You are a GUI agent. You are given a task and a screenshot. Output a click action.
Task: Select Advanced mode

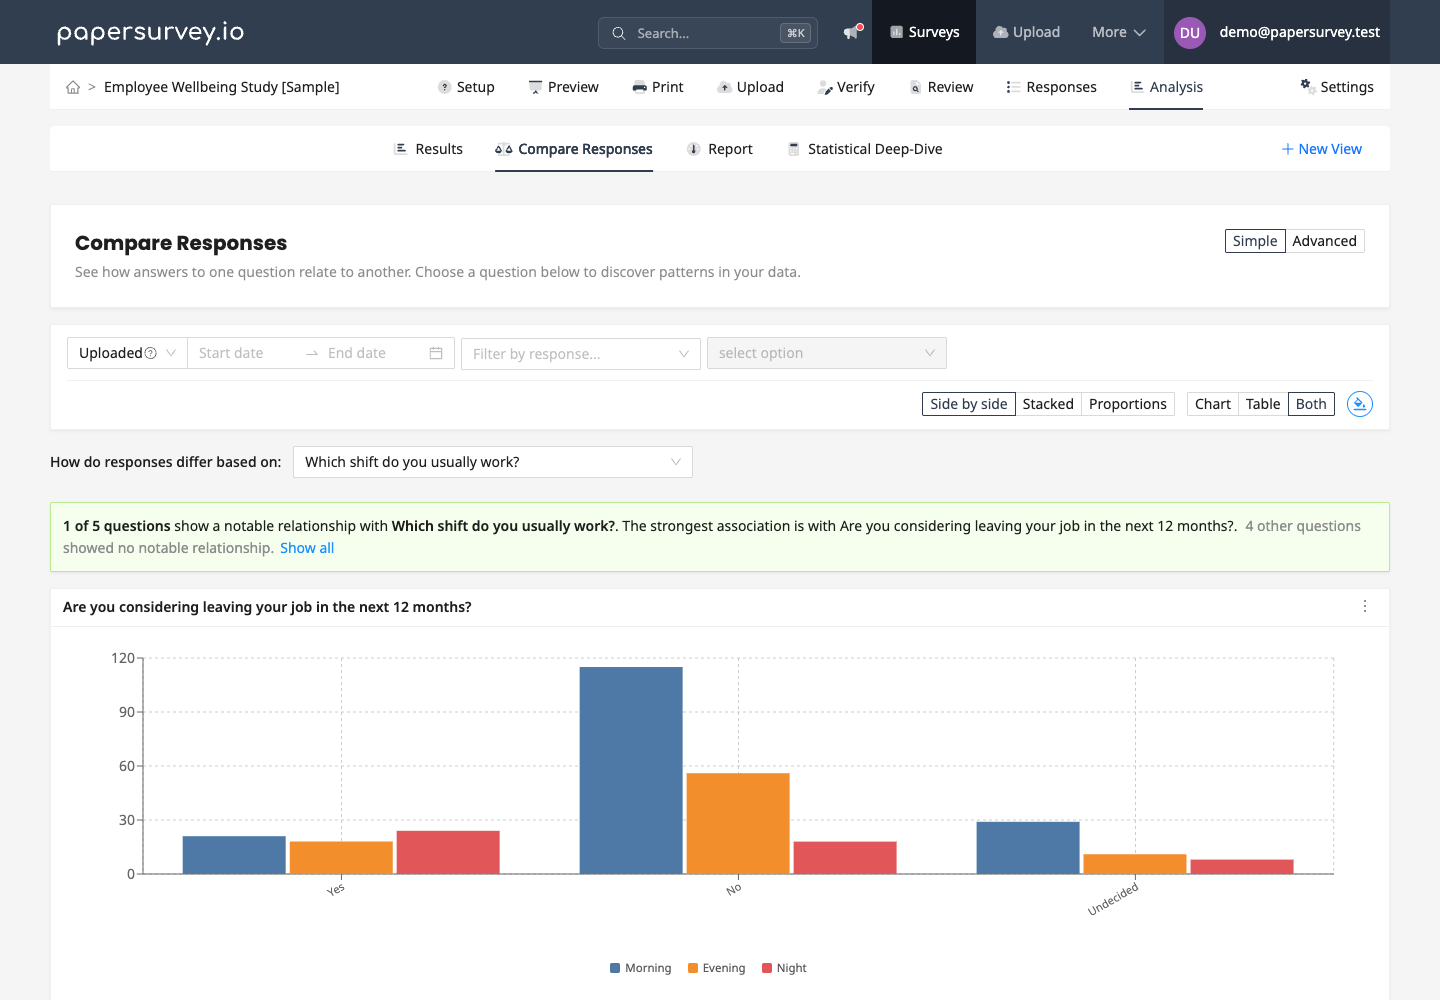tap(1324, 241)
